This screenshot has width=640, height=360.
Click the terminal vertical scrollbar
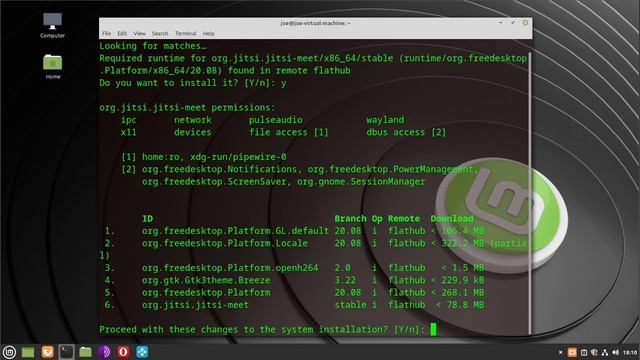pos(530,192)
